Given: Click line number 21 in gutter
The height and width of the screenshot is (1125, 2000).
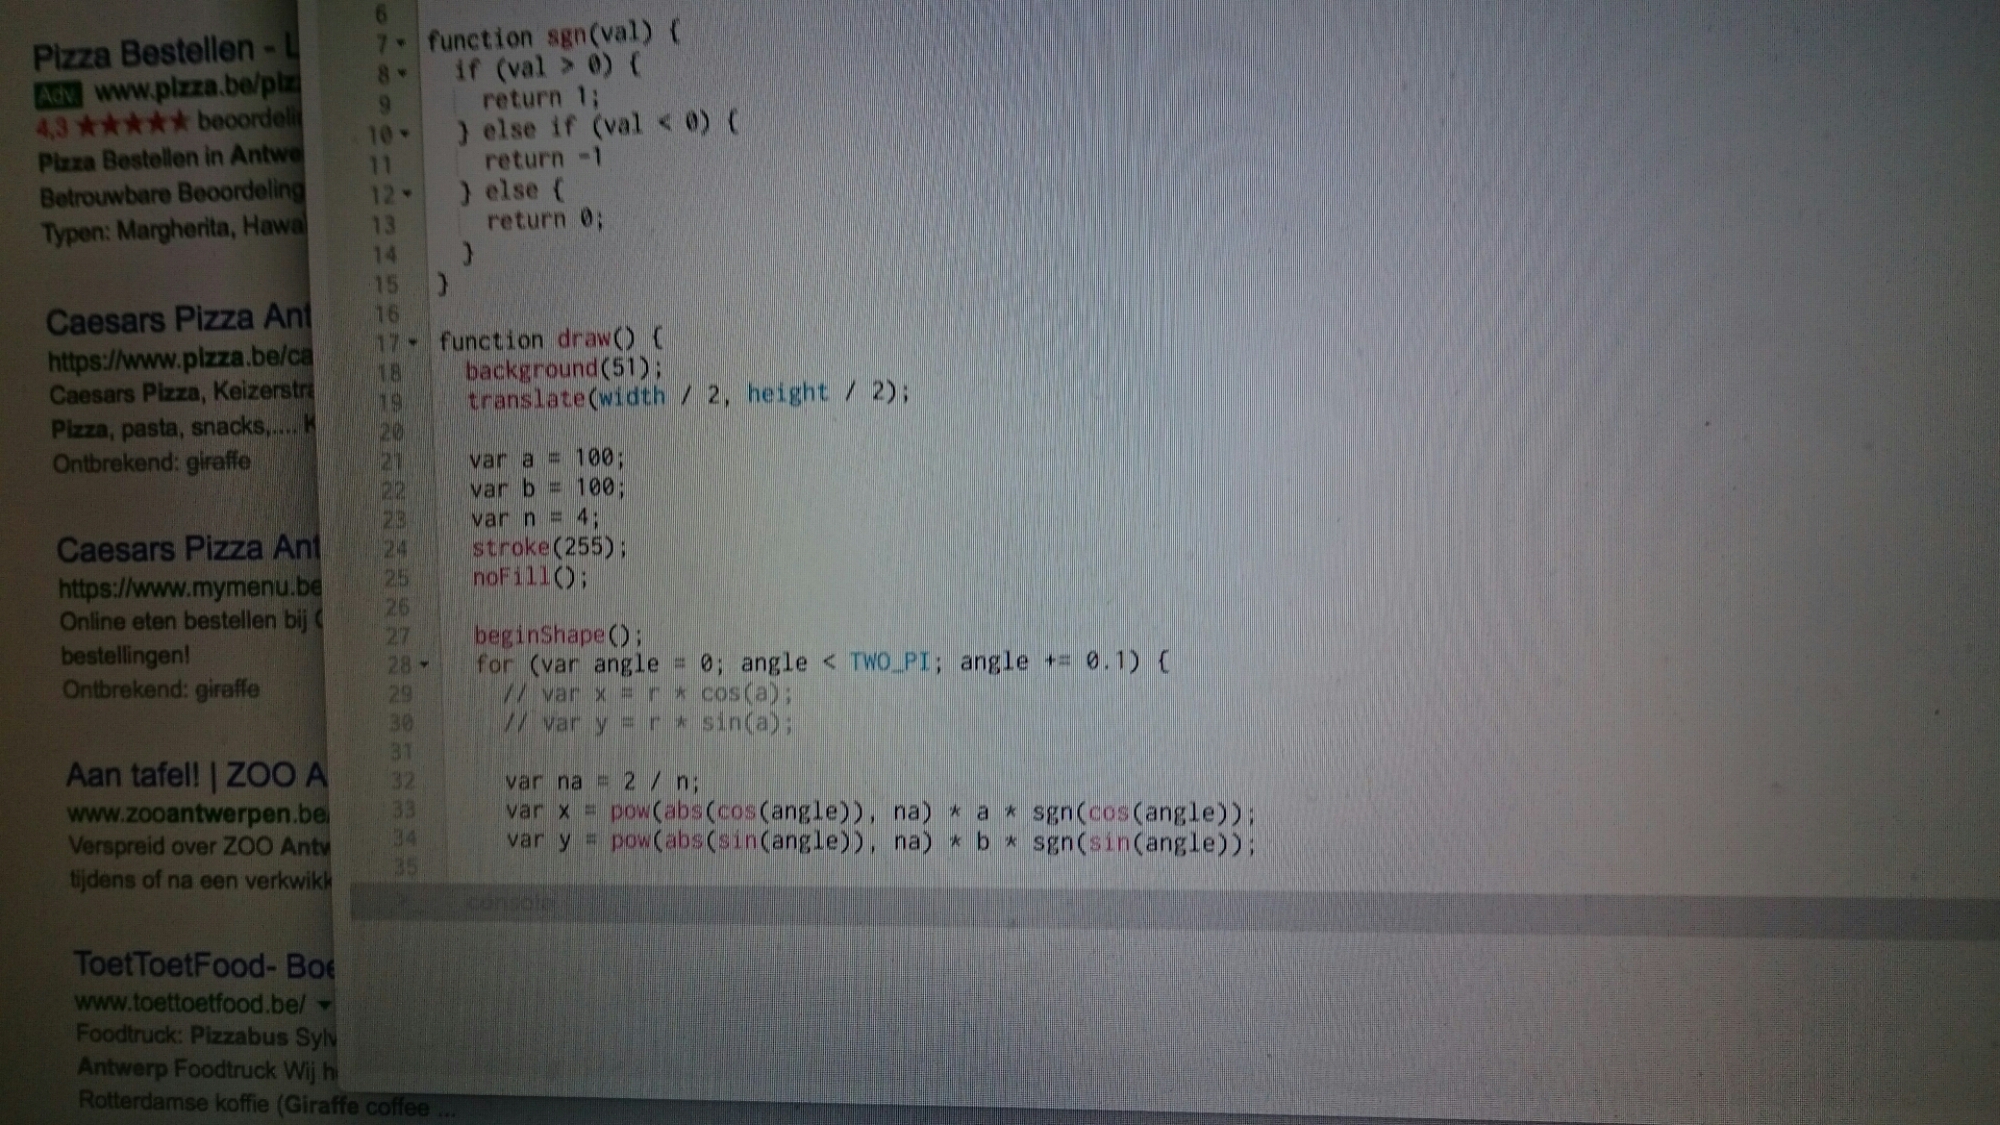Looking at the screenshot, I should [x=392, y=461].
